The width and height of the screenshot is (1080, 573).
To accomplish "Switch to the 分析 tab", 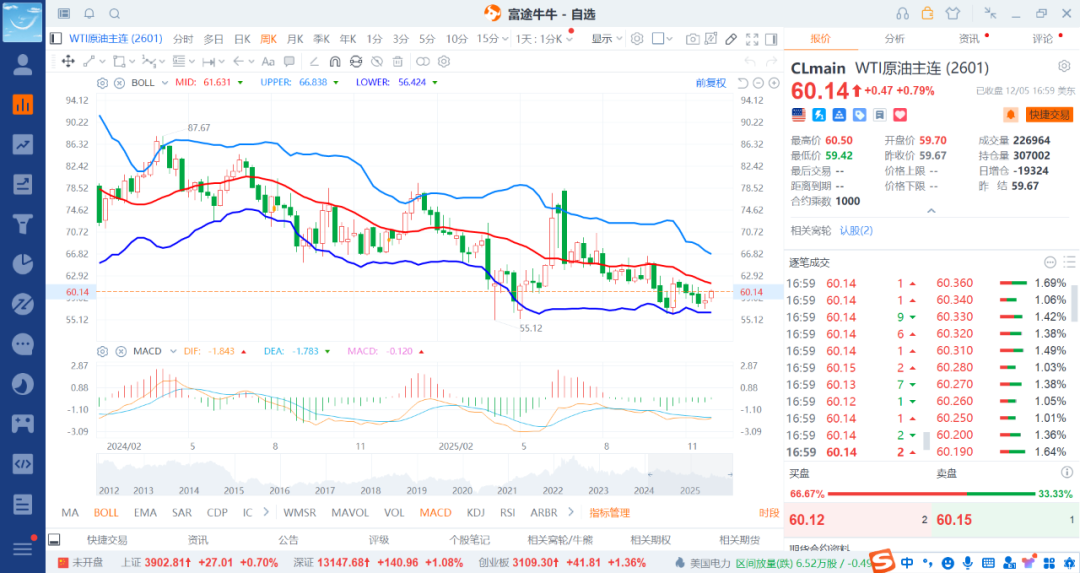I will click(x=894, y=39).
